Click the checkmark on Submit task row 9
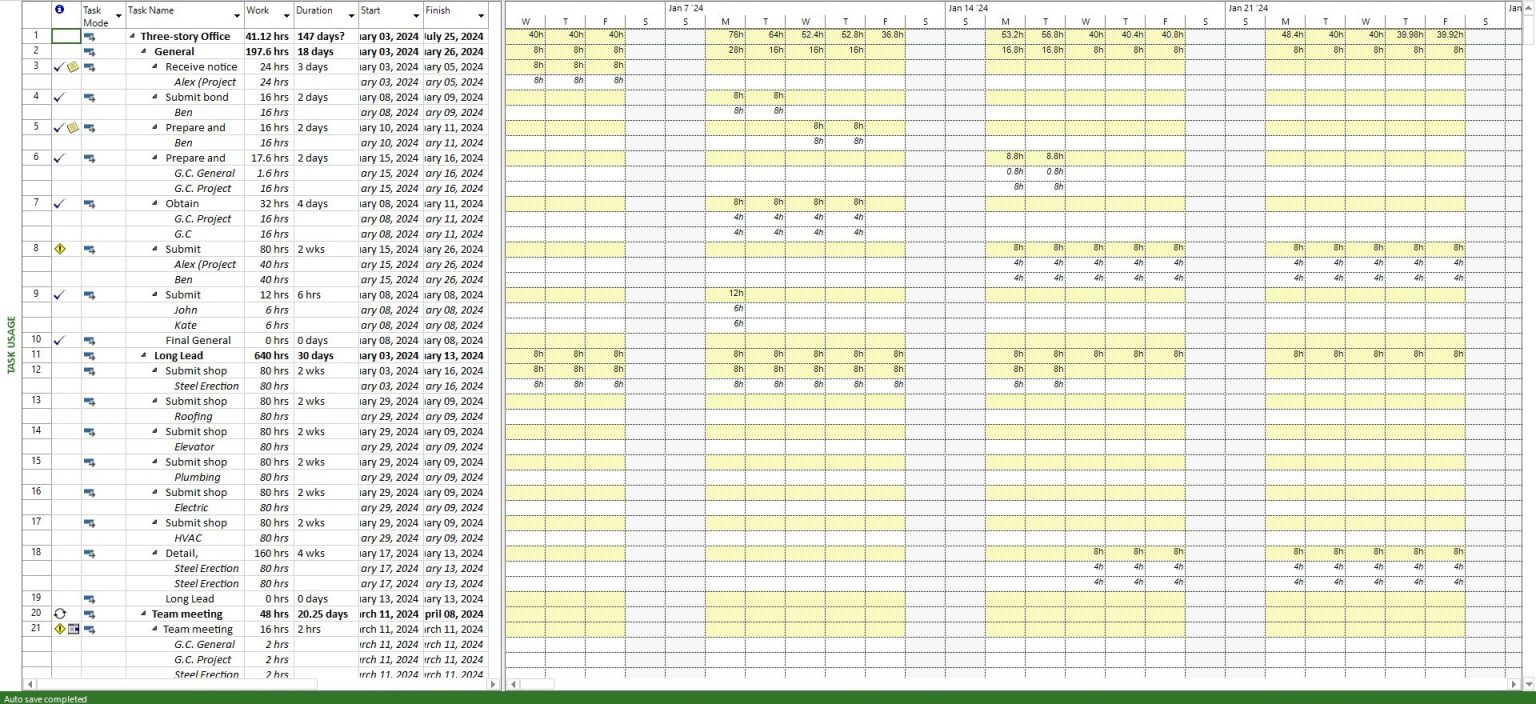Screen dimensions: 1536x704 coord(59,294)
